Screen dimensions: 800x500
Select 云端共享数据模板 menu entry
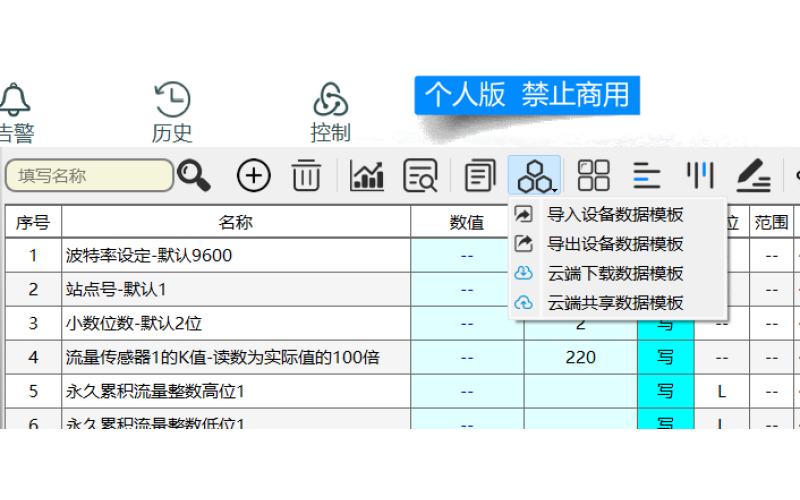tap(618, 303)
